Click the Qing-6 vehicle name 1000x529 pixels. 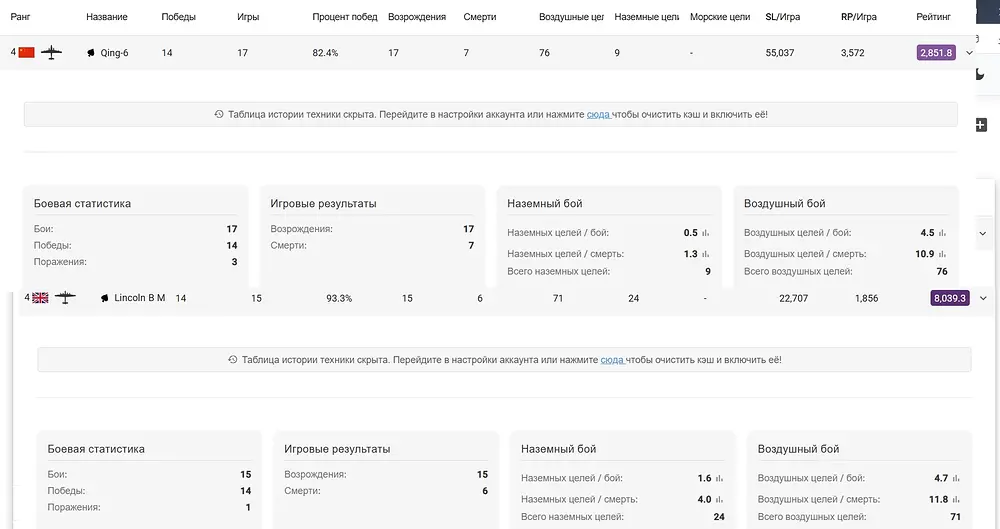coord(114,53)
